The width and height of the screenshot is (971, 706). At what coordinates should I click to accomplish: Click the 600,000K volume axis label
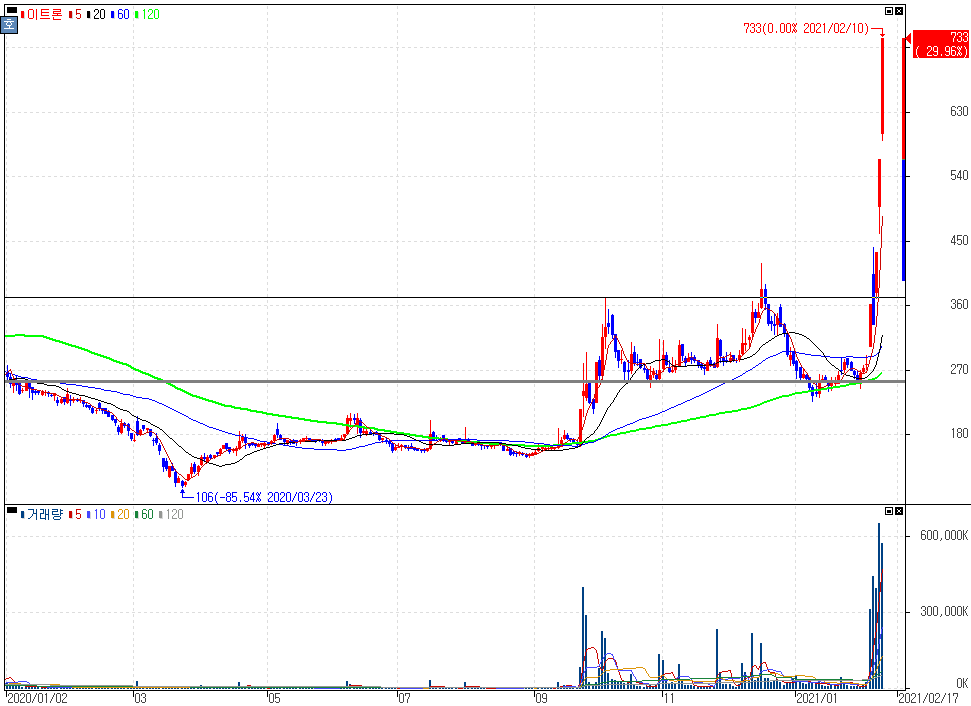click(x=944, y=536)
